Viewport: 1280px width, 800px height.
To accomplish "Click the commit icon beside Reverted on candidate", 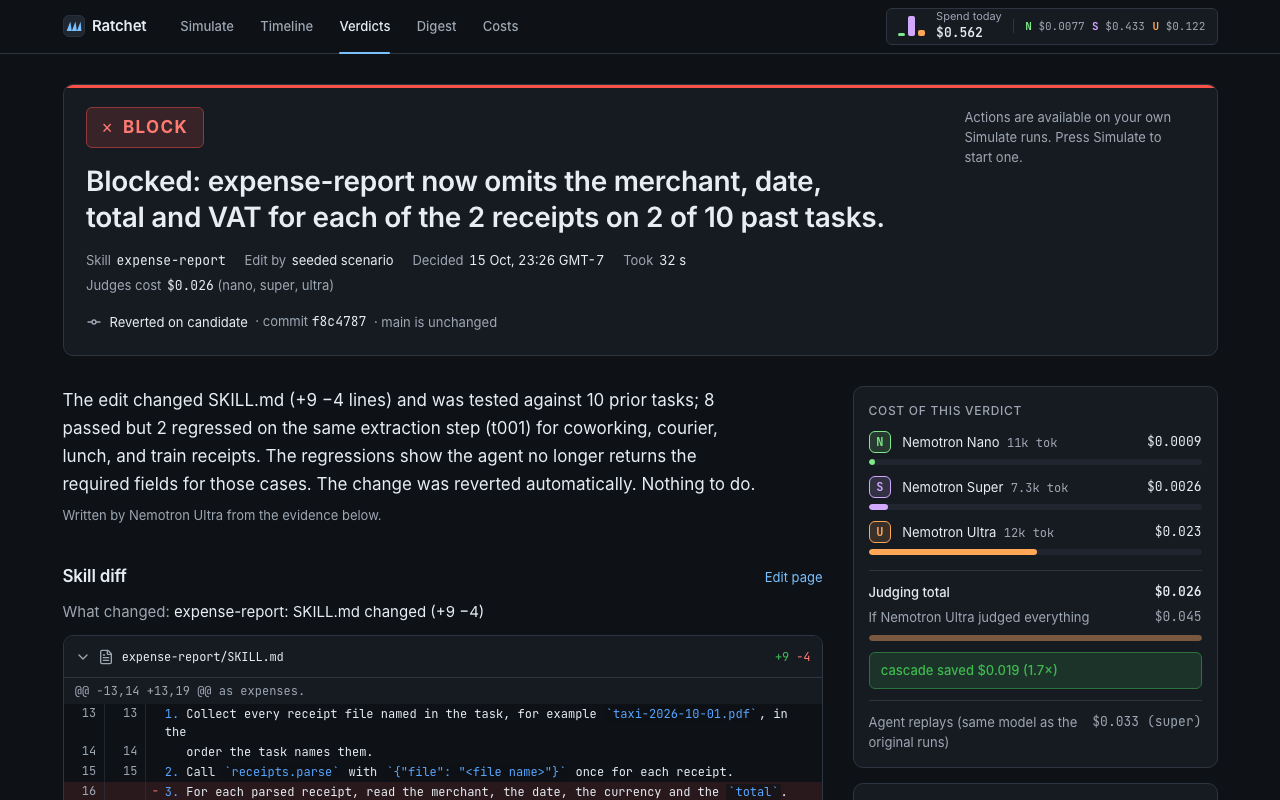I will [94, 322].
